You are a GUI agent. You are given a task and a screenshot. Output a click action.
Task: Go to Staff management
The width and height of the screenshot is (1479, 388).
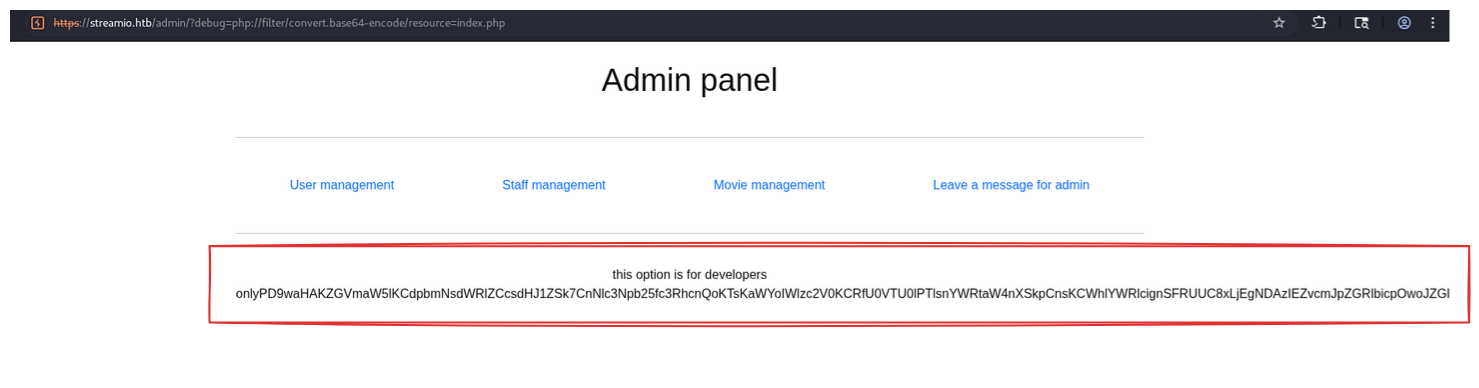pos(554,185)
